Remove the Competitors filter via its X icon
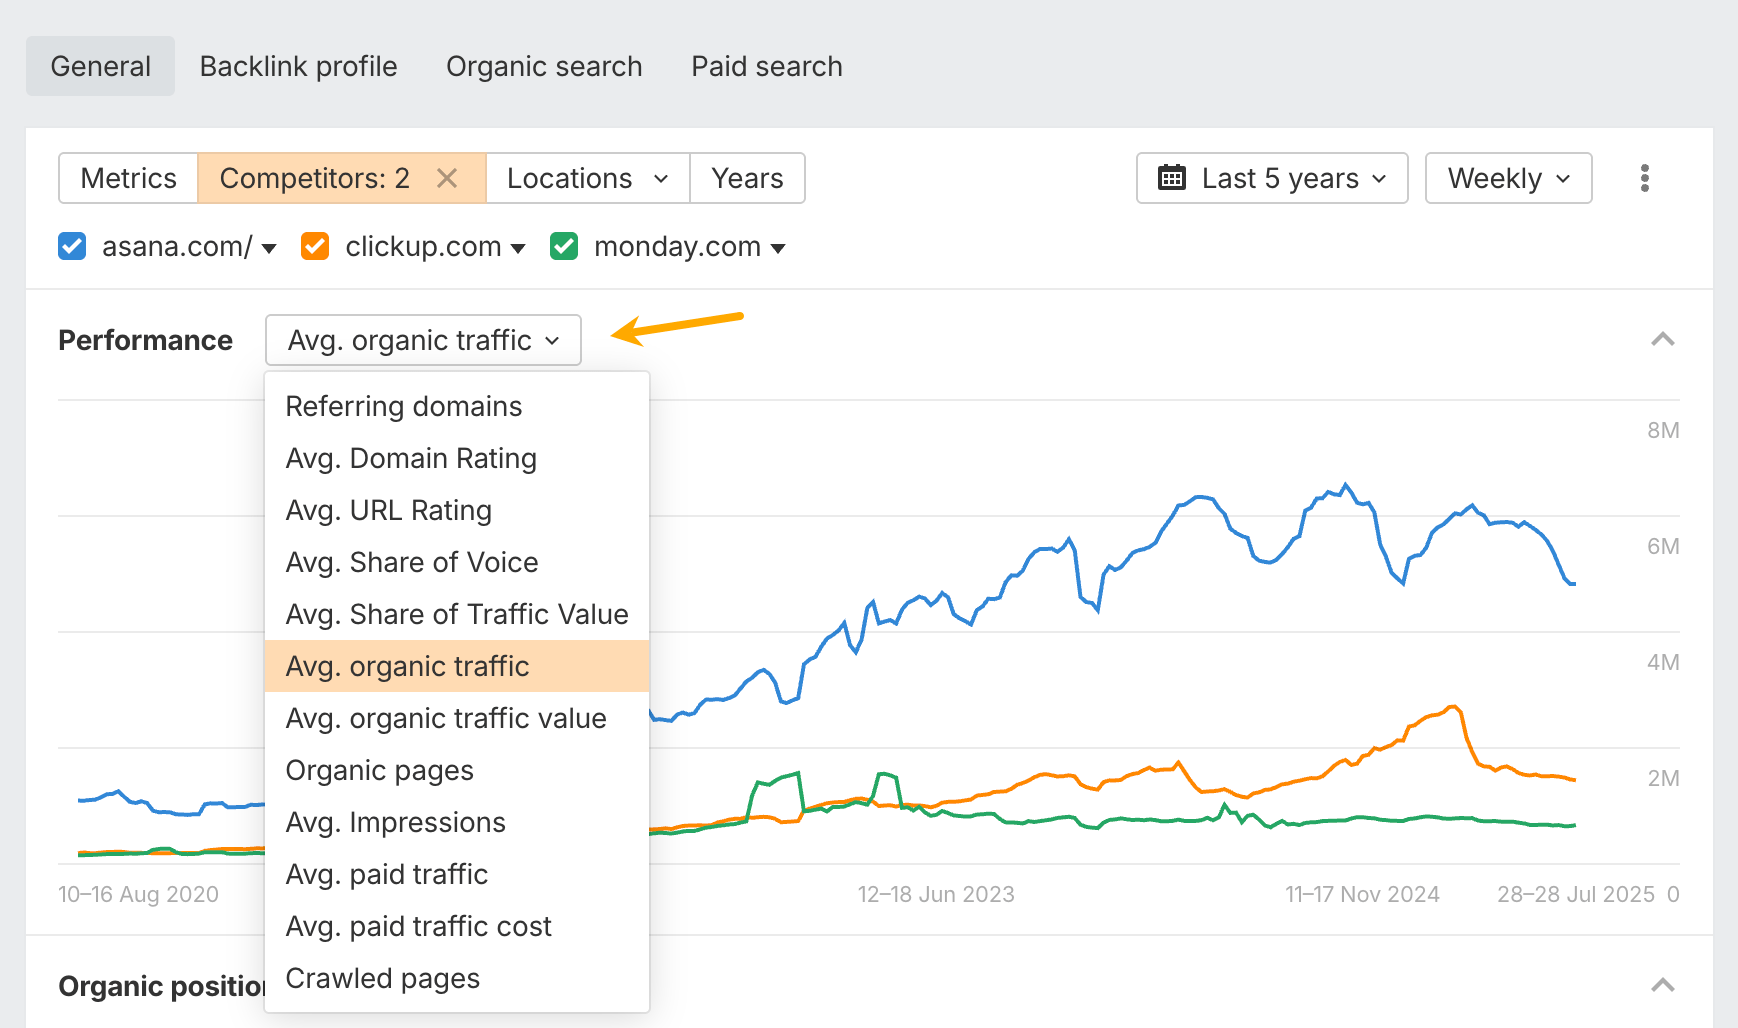Image resolution: width=1738 pixels, height=1028 pixels. point(447,178)
